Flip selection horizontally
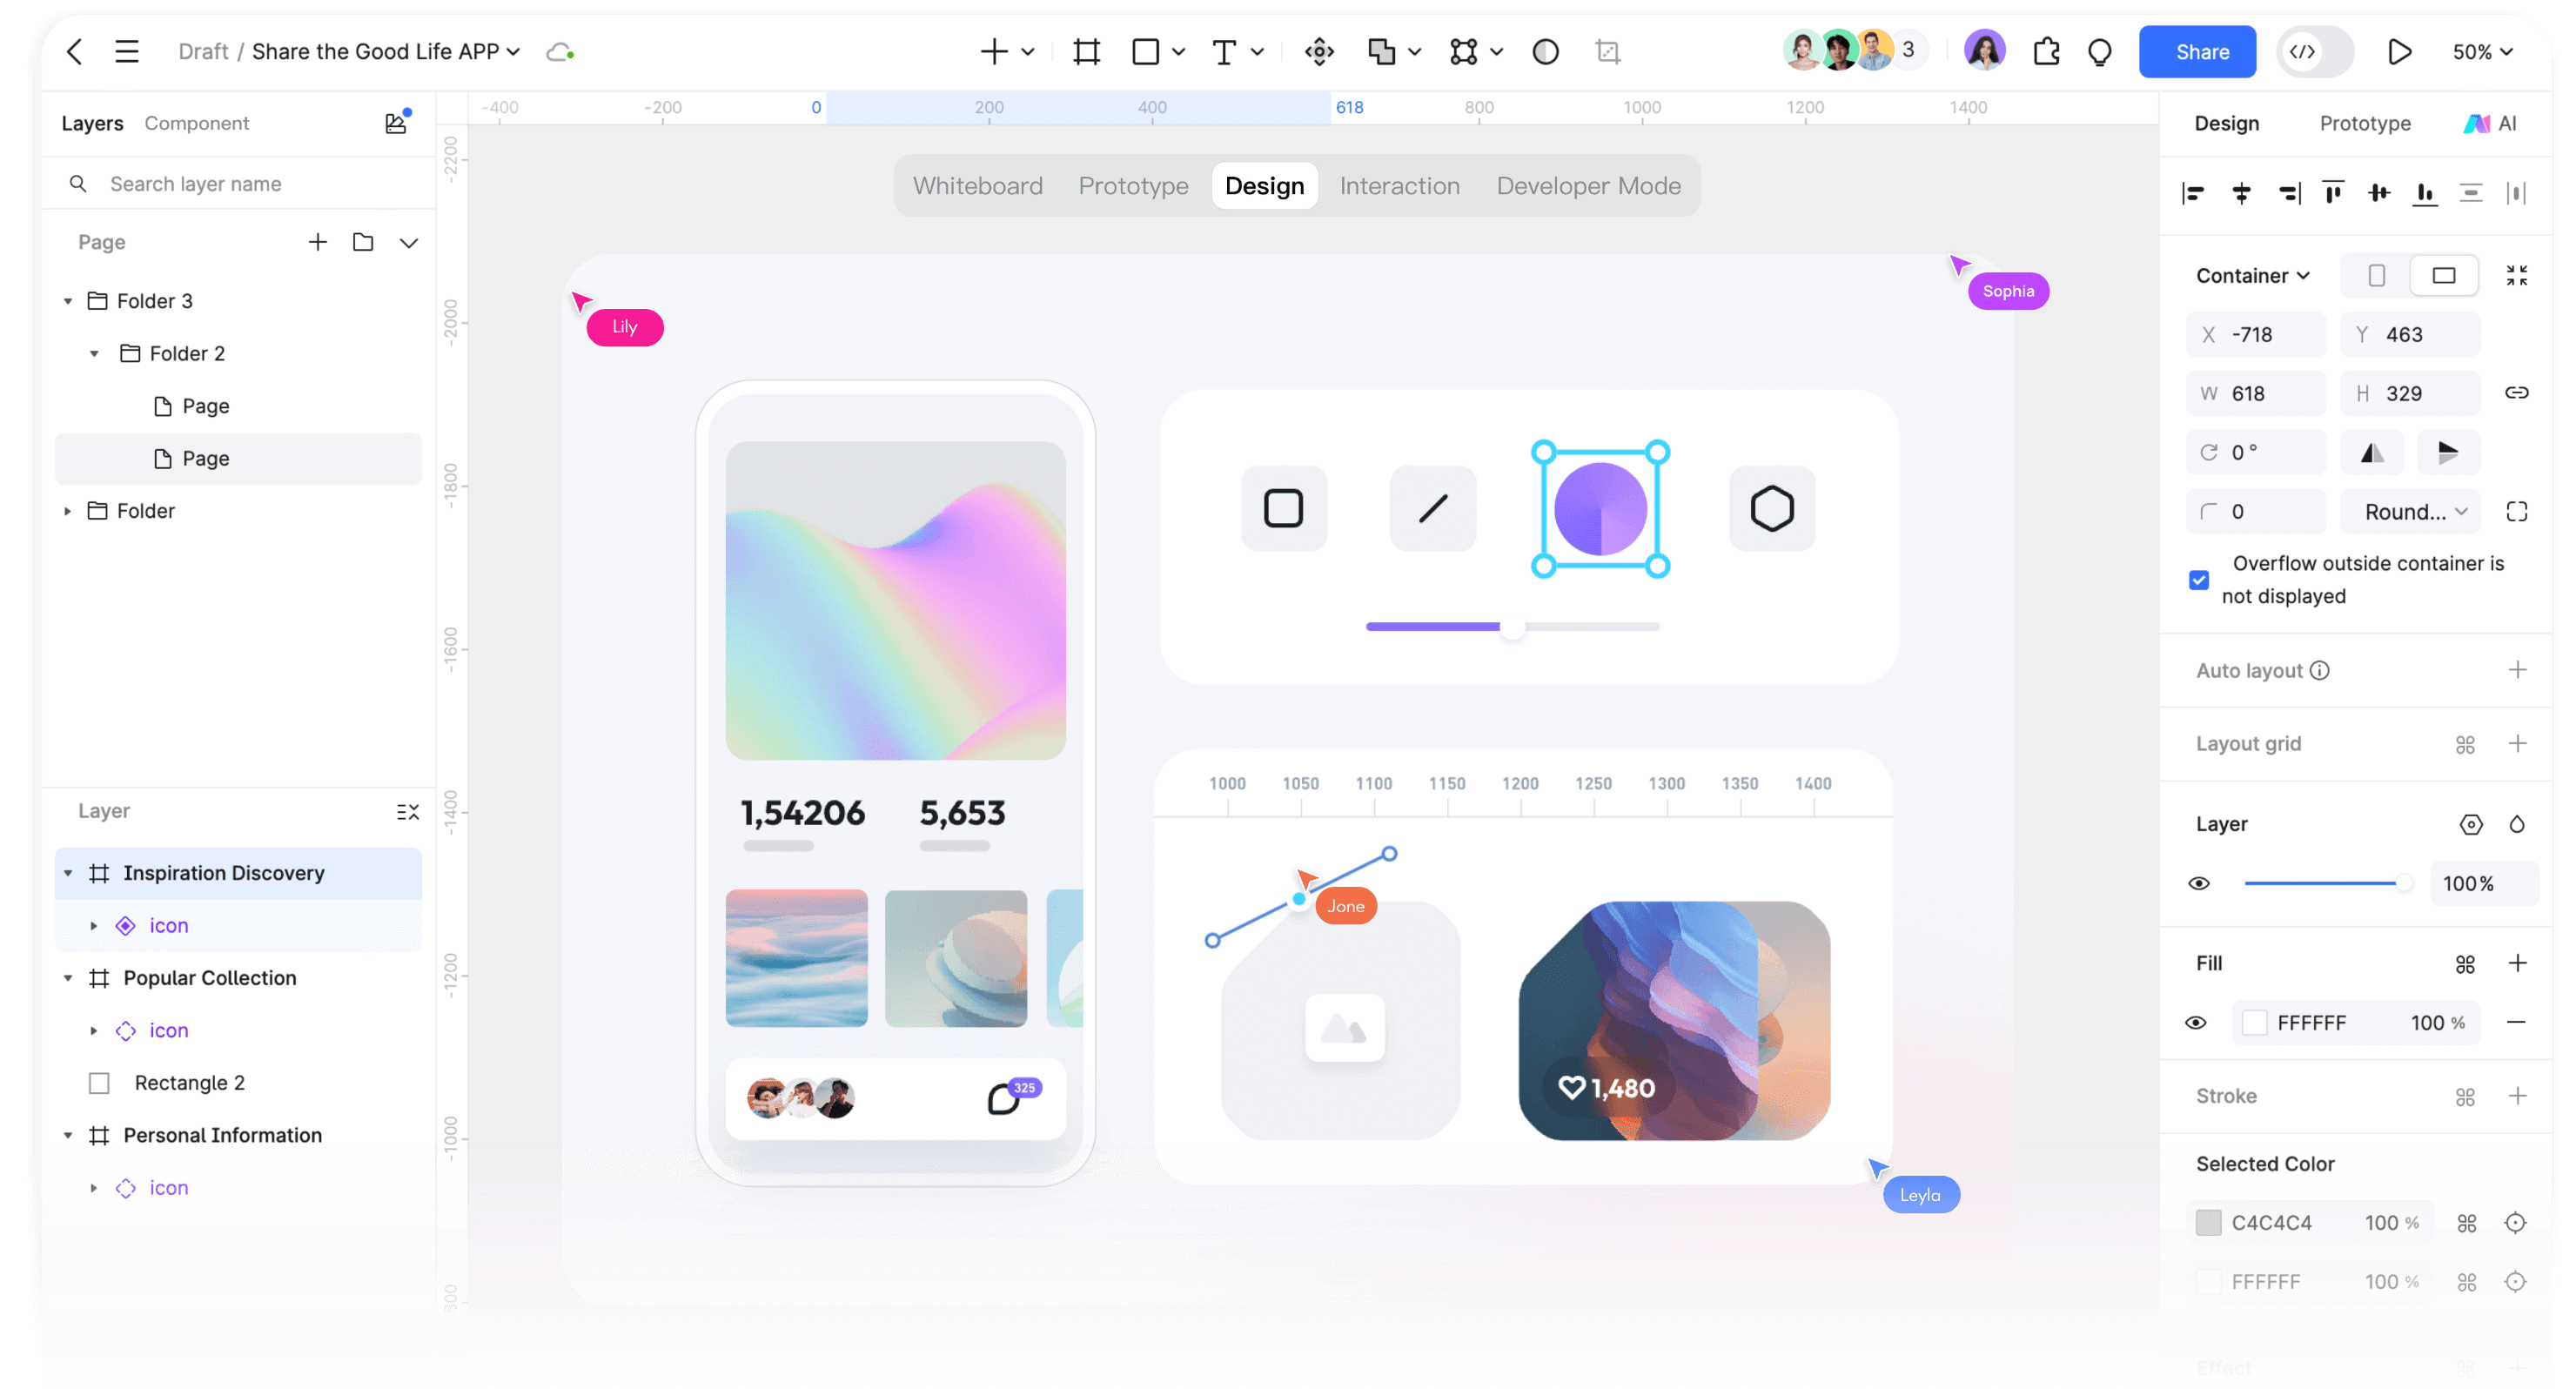Image resolution: width=2576 pixels, height=1389 pixels. [x=2372, y=453]
